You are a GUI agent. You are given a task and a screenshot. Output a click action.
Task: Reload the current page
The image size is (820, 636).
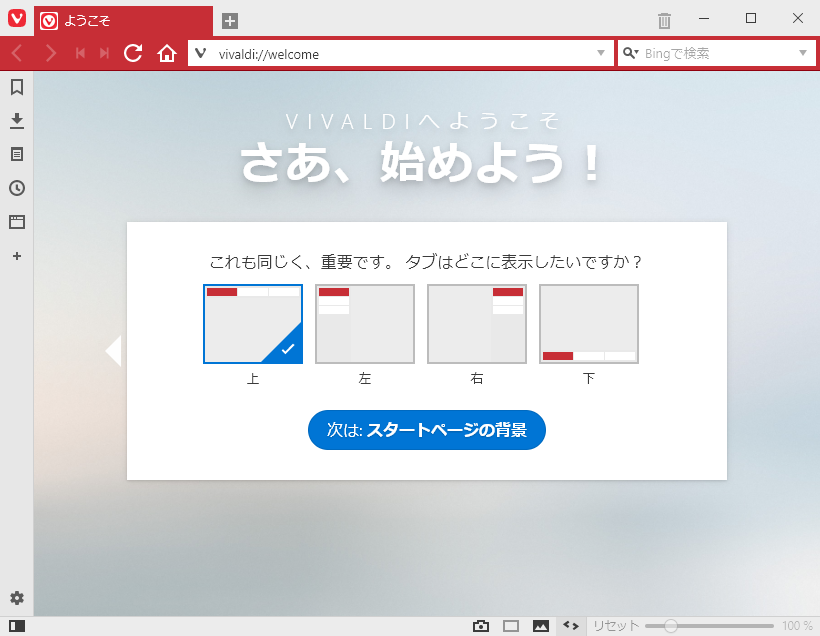133,53
